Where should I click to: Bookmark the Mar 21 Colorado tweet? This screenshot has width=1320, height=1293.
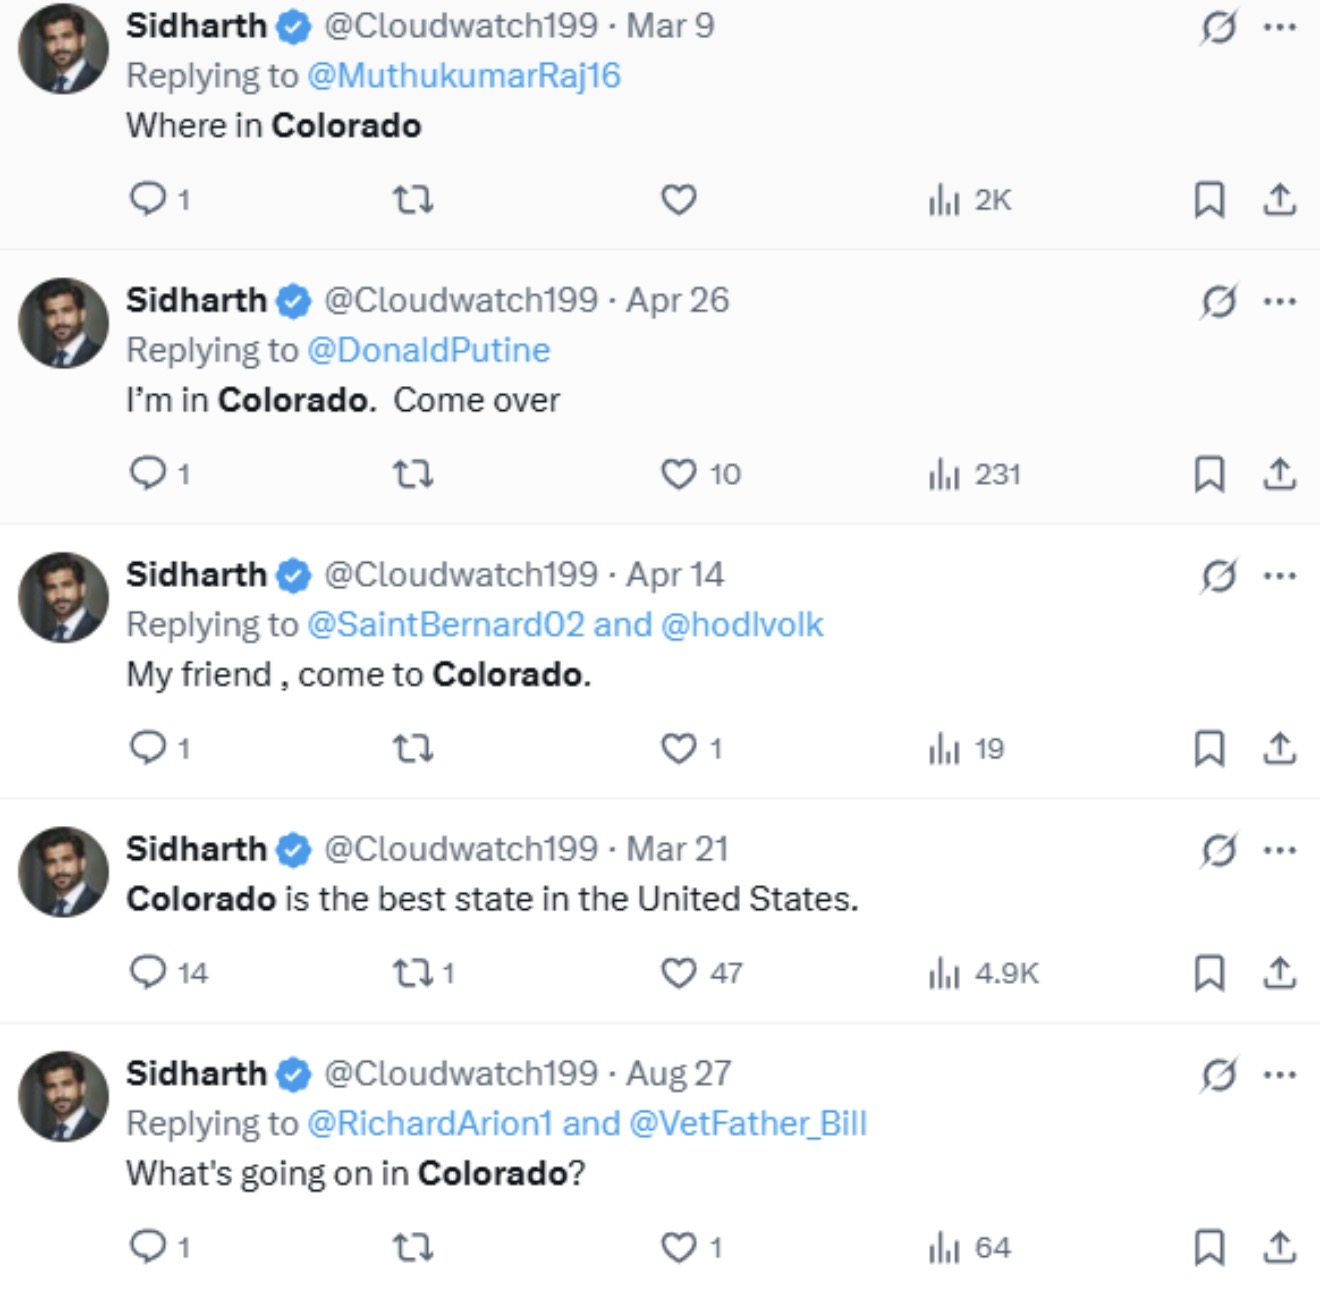coord(1209,972)
